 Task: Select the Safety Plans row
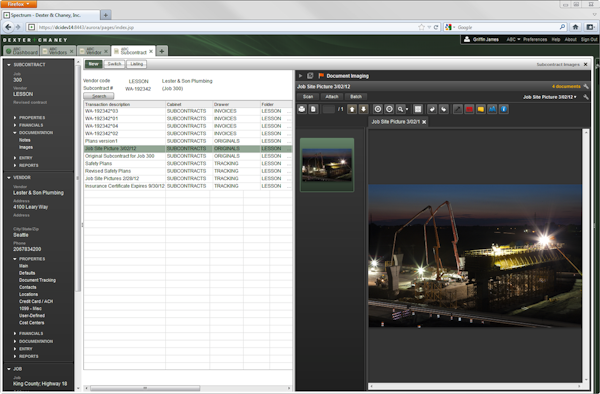pyautogui.click(x=188, y=163)
